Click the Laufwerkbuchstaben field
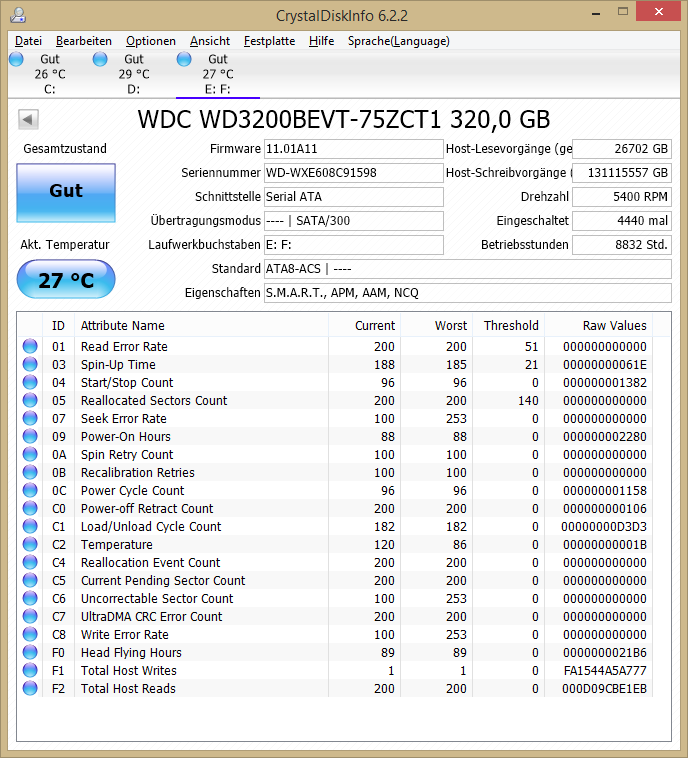This screenshot has width=688, height=758. click(353, 245)
